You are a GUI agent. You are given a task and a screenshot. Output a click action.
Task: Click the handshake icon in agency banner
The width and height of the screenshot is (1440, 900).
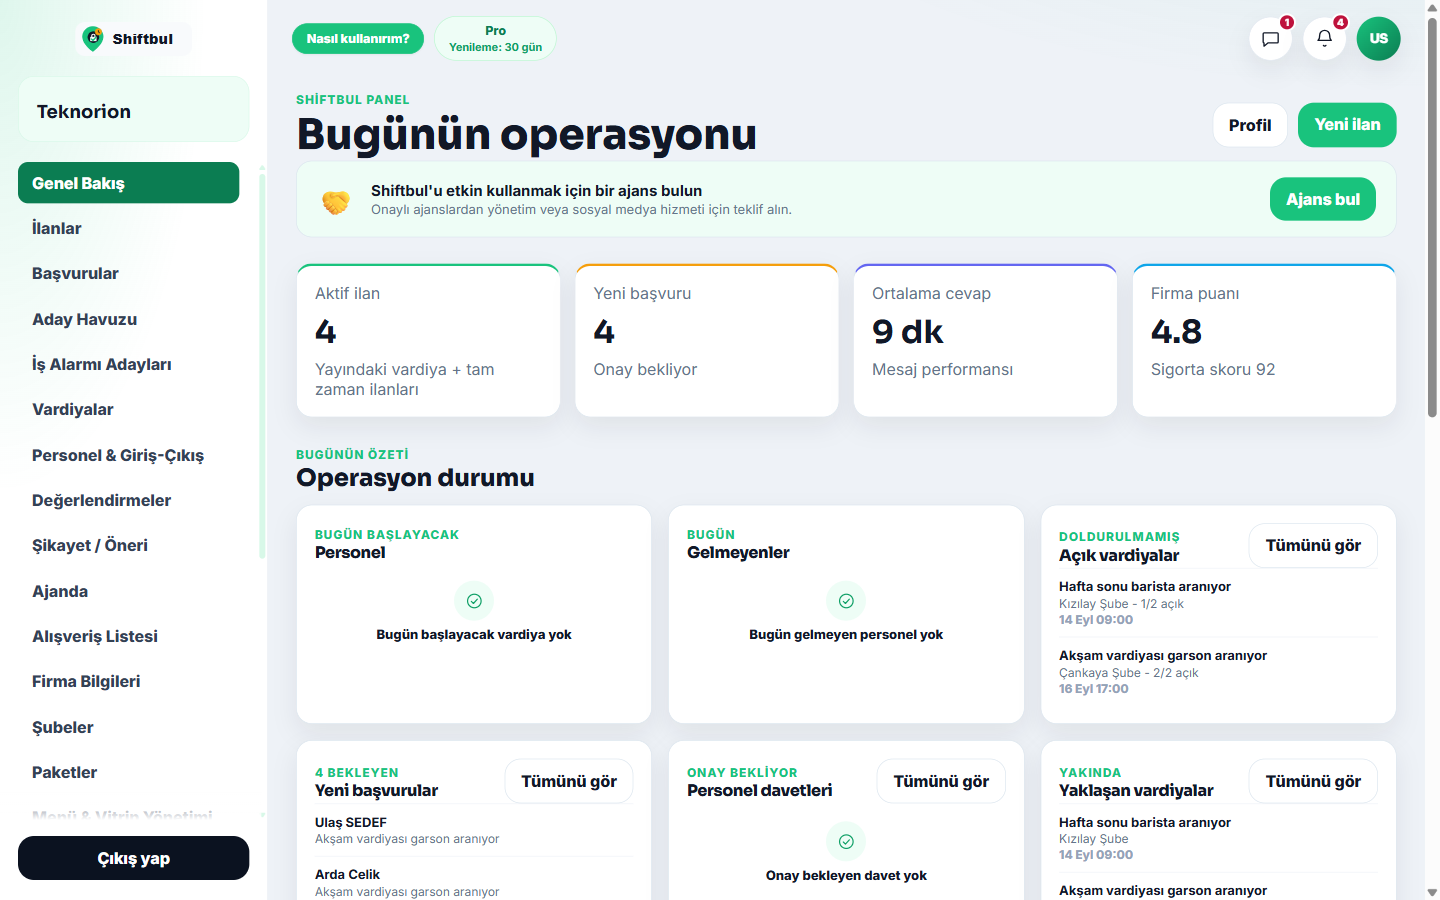click(336, 201)
